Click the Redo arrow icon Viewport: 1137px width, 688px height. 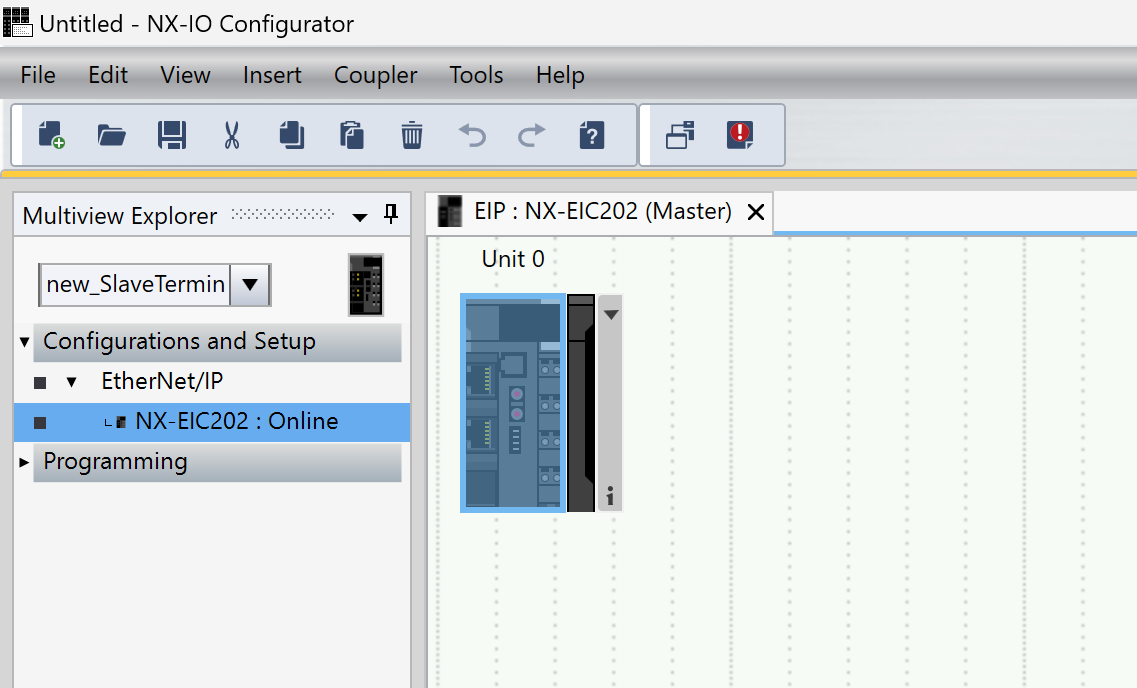tap(532, 135)
